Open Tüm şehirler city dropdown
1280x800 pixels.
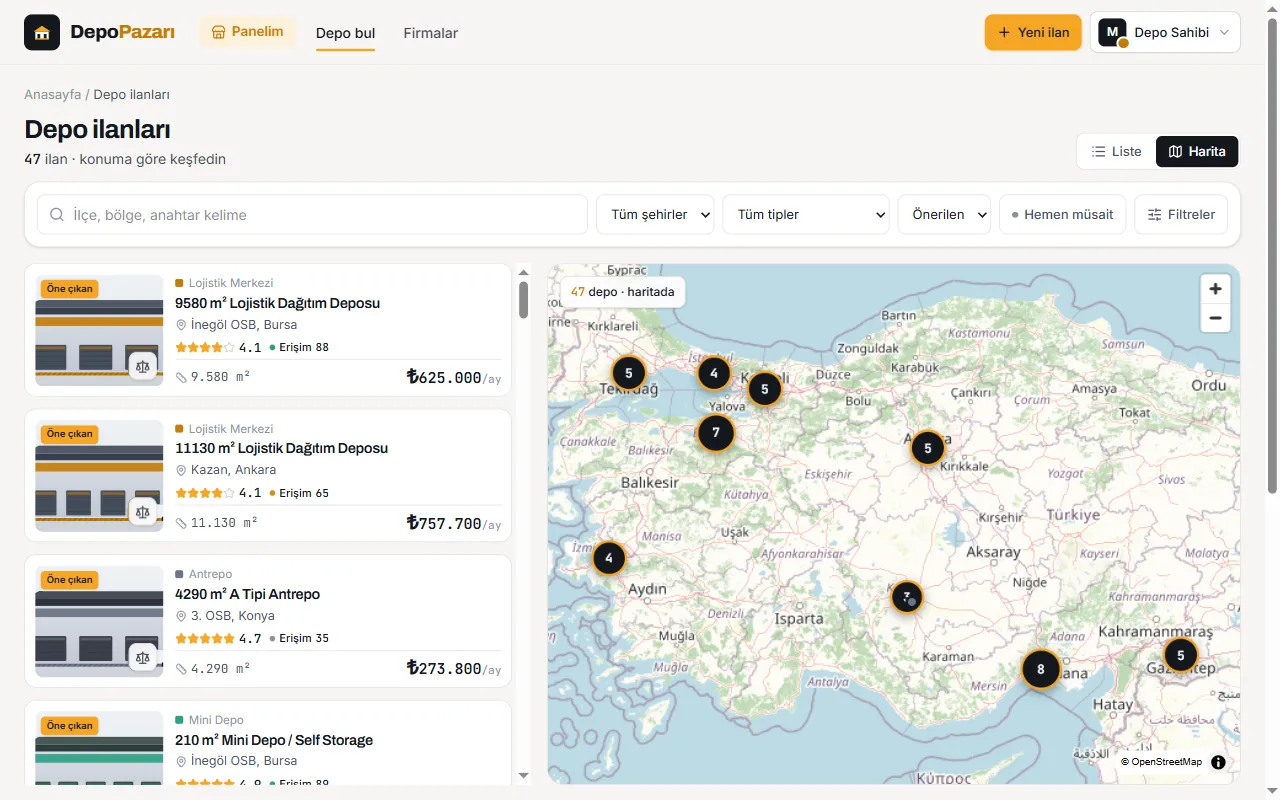click(x=655, y=214)
